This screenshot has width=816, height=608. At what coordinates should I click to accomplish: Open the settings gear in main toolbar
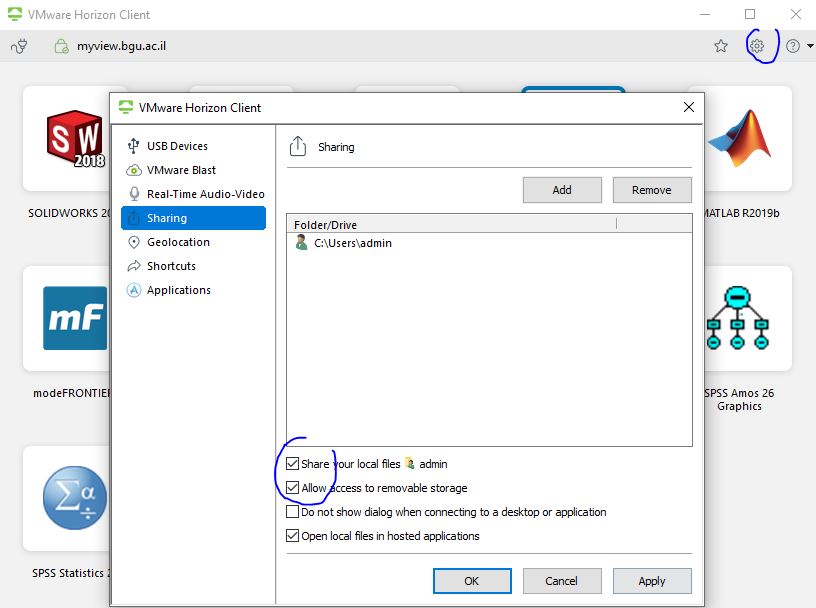point(756,46)
